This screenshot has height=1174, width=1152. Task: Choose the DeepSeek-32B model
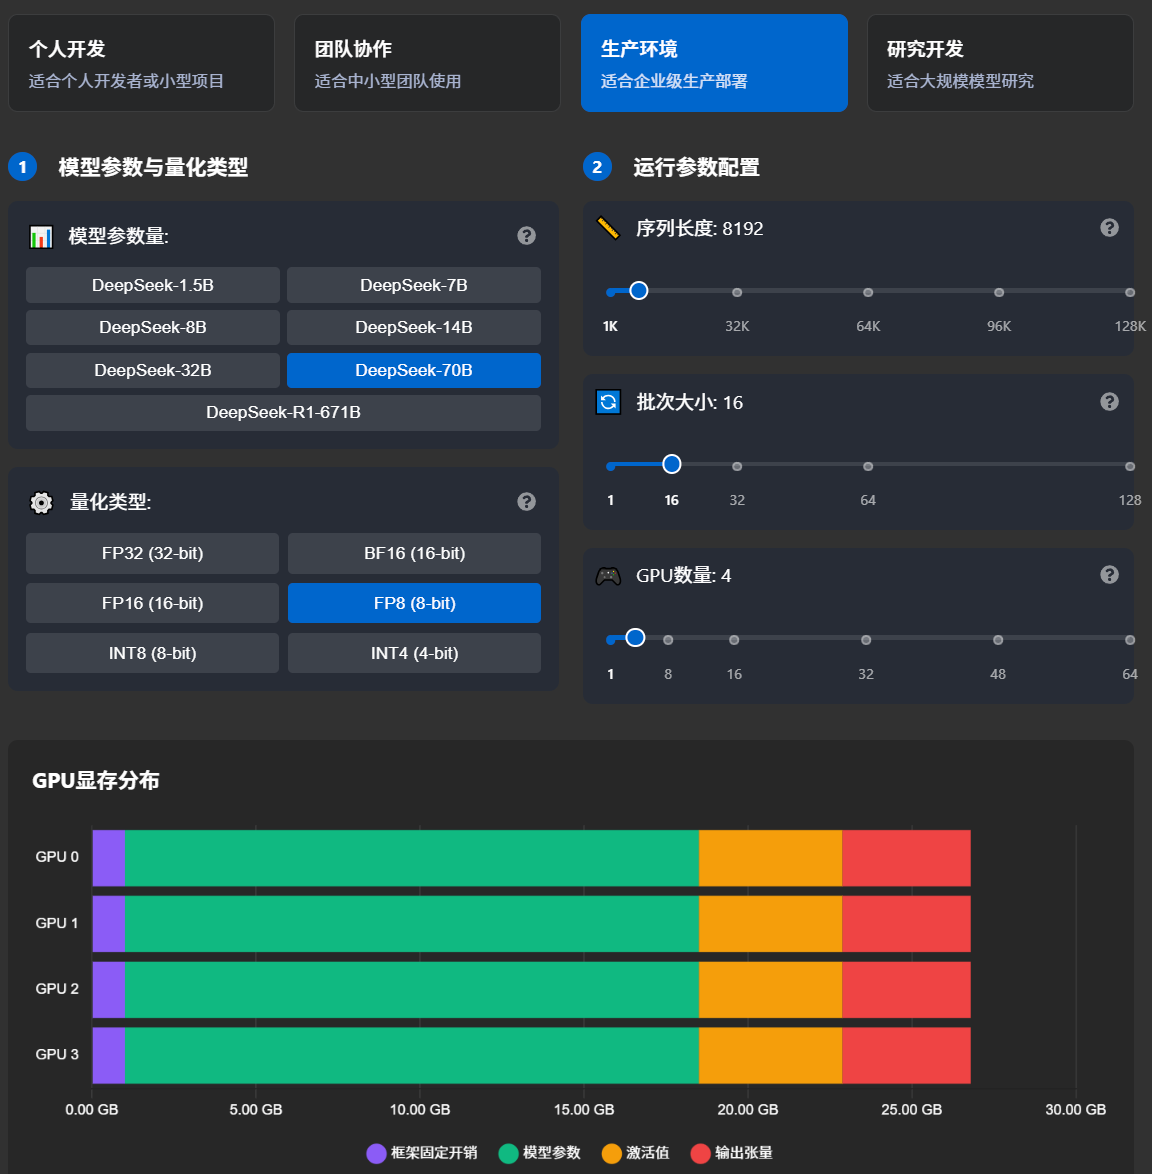tap(153, 370)
